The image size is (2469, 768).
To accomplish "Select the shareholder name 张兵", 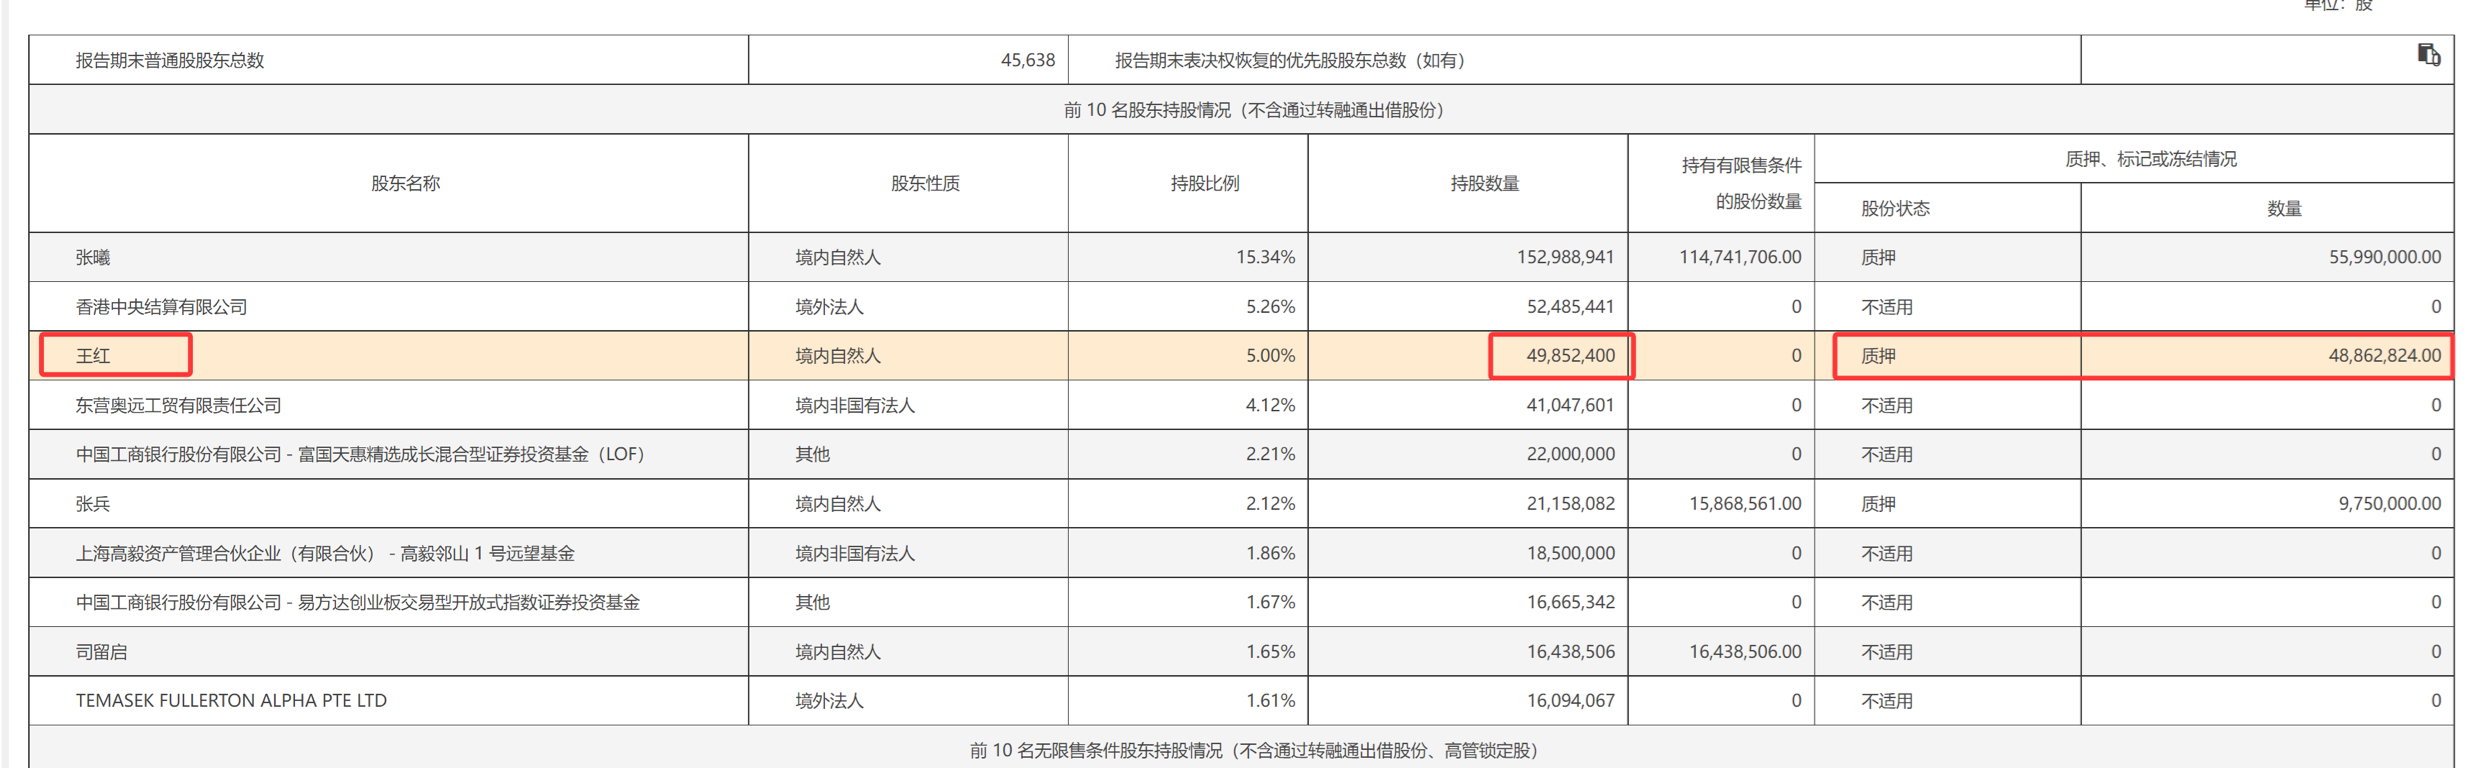I will (x=93, y=504).
